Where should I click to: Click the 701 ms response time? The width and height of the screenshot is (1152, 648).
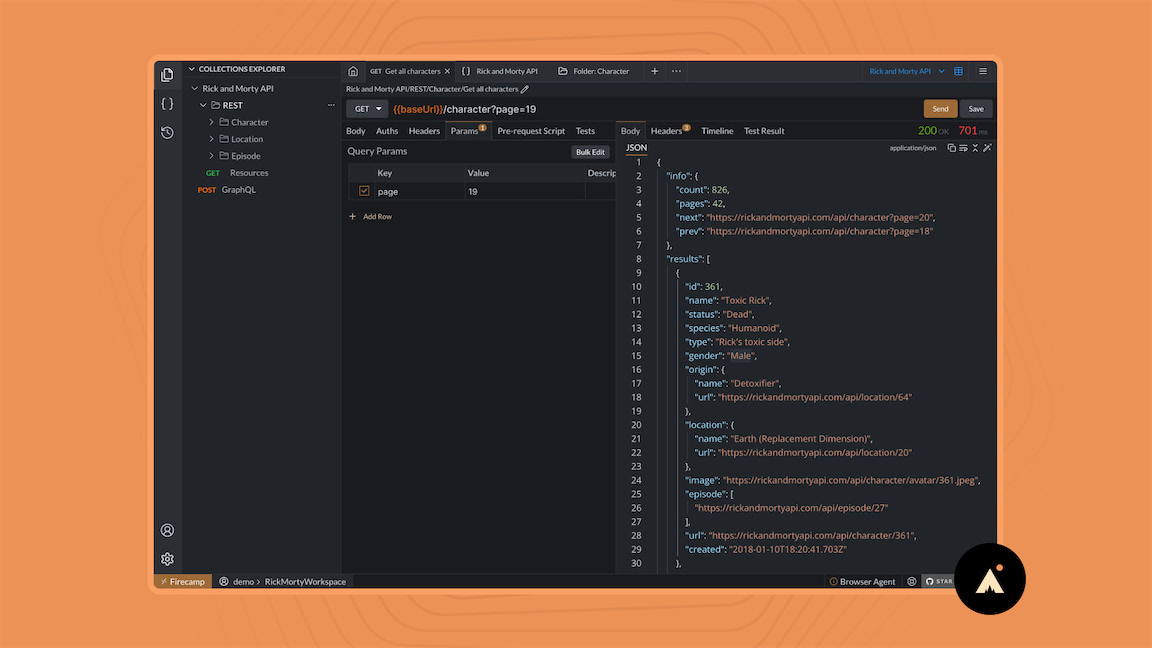(x=973, y=131)
